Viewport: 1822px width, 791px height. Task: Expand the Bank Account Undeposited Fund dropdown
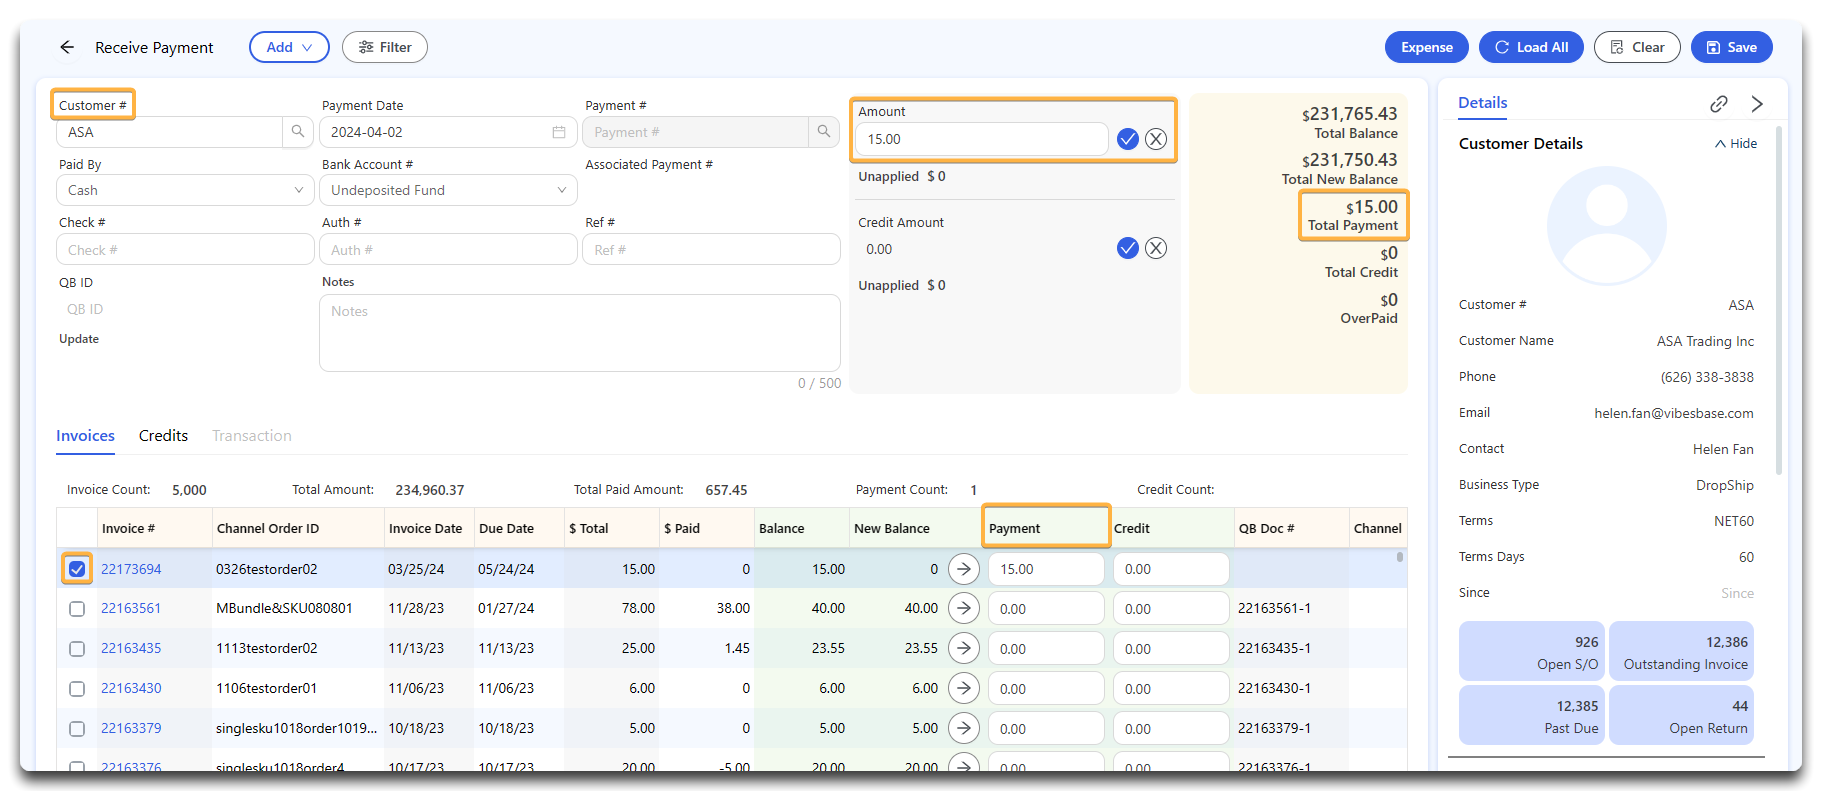click(x=448, y=190)
